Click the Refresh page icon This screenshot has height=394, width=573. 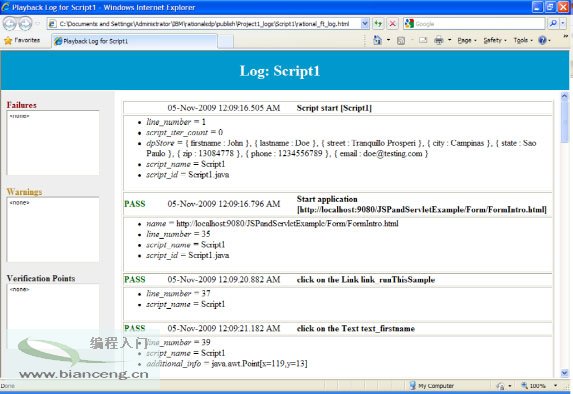[x=378, y=24]
